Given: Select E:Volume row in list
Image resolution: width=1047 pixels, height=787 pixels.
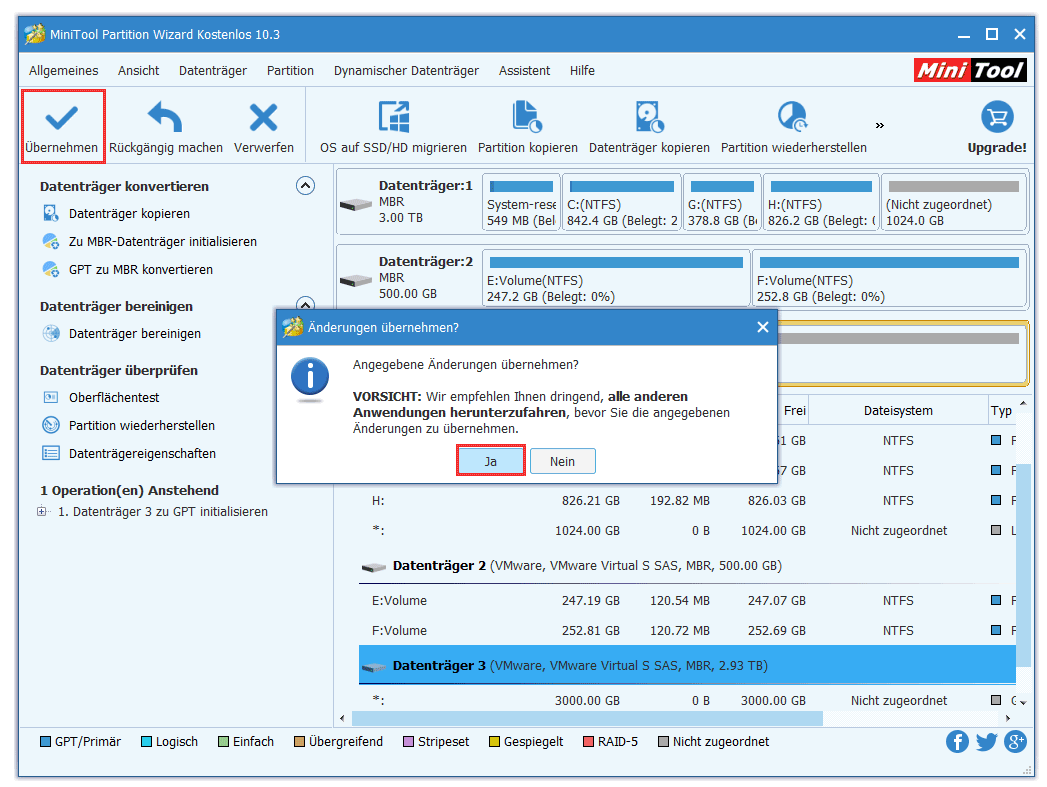Looking at the screenshot, I should (687, 601).
